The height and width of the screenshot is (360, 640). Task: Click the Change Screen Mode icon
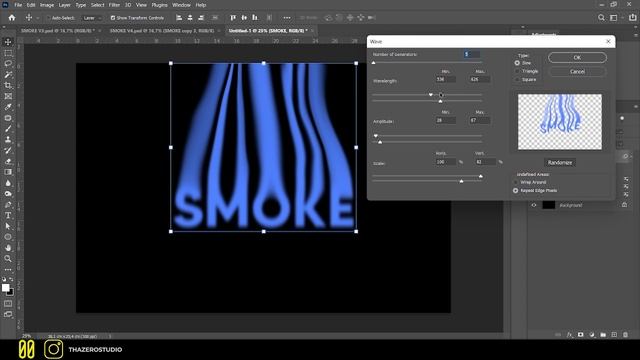[8, 314]
